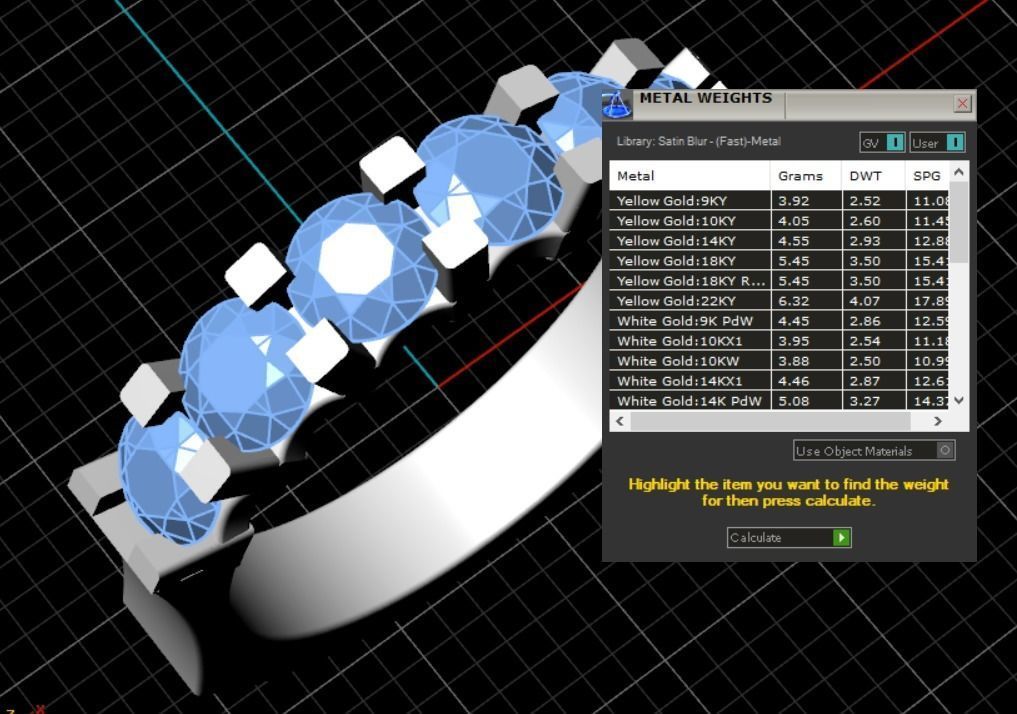
Task: Select the White Gold:14KX1 row
Action: tap(779, 381)
